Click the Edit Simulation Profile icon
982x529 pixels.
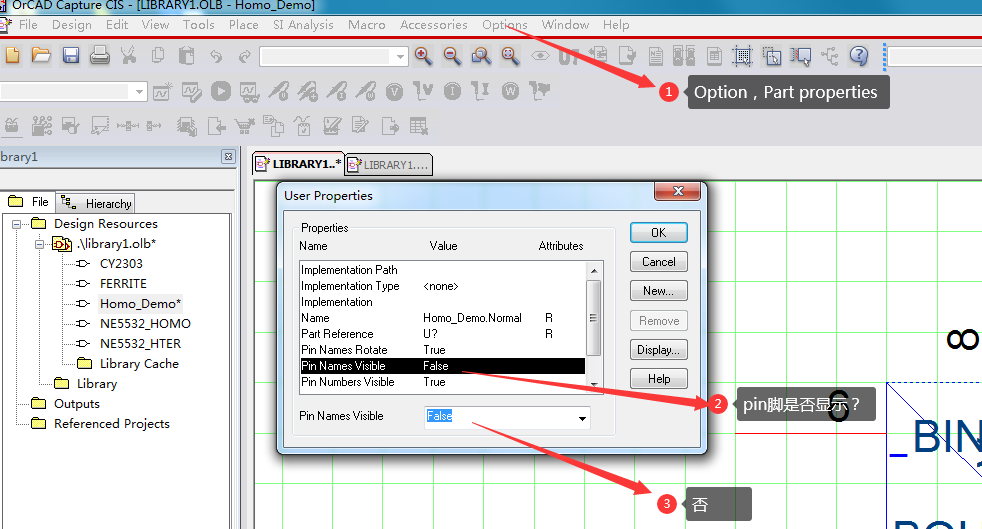pos(191,91)
